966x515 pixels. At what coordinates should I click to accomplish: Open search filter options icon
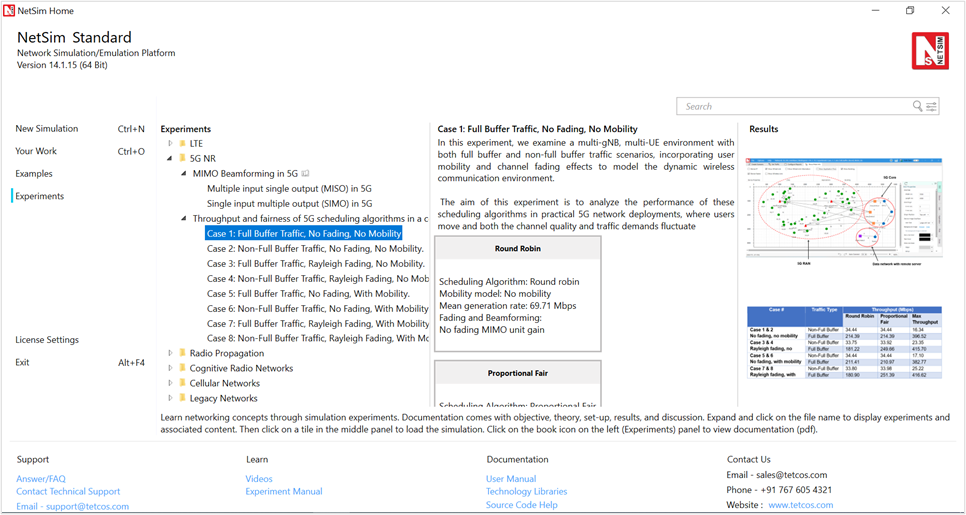(932, 106)
